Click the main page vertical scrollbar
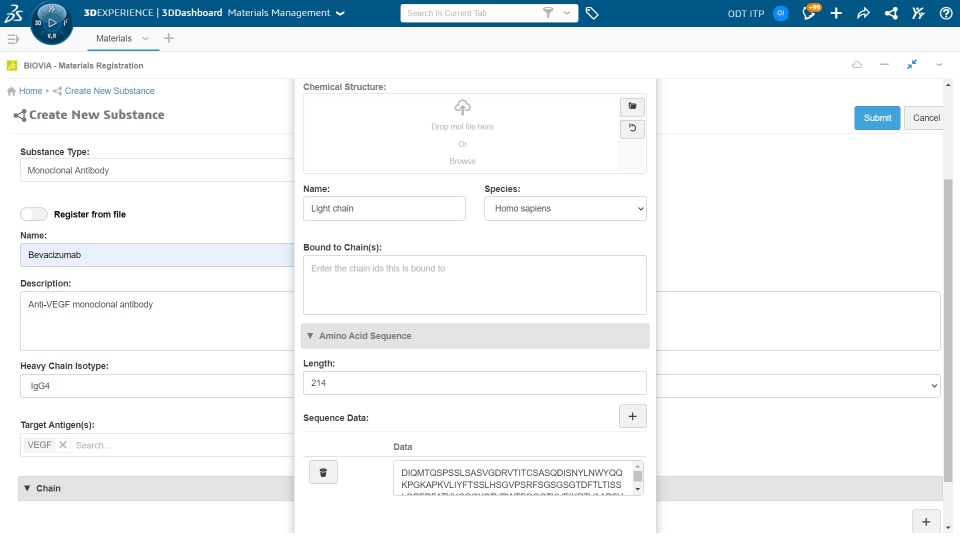This screenshot has height=540, width=960. (x=948, y=331)
